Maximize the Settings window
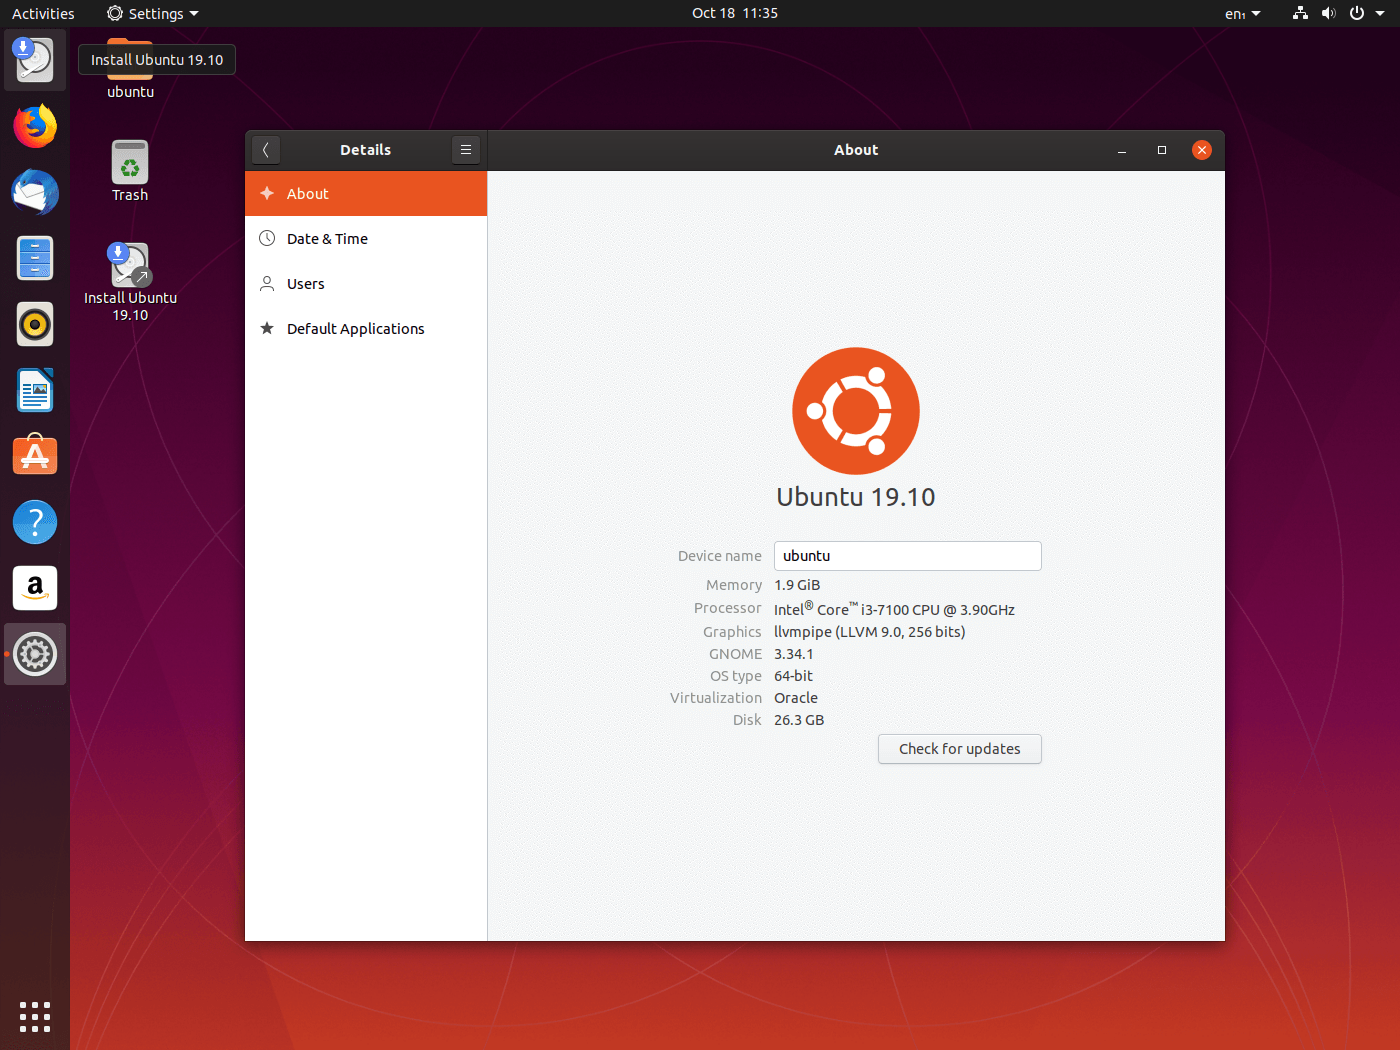The image size is (1400, 1050). click(x=1162, y=150)
